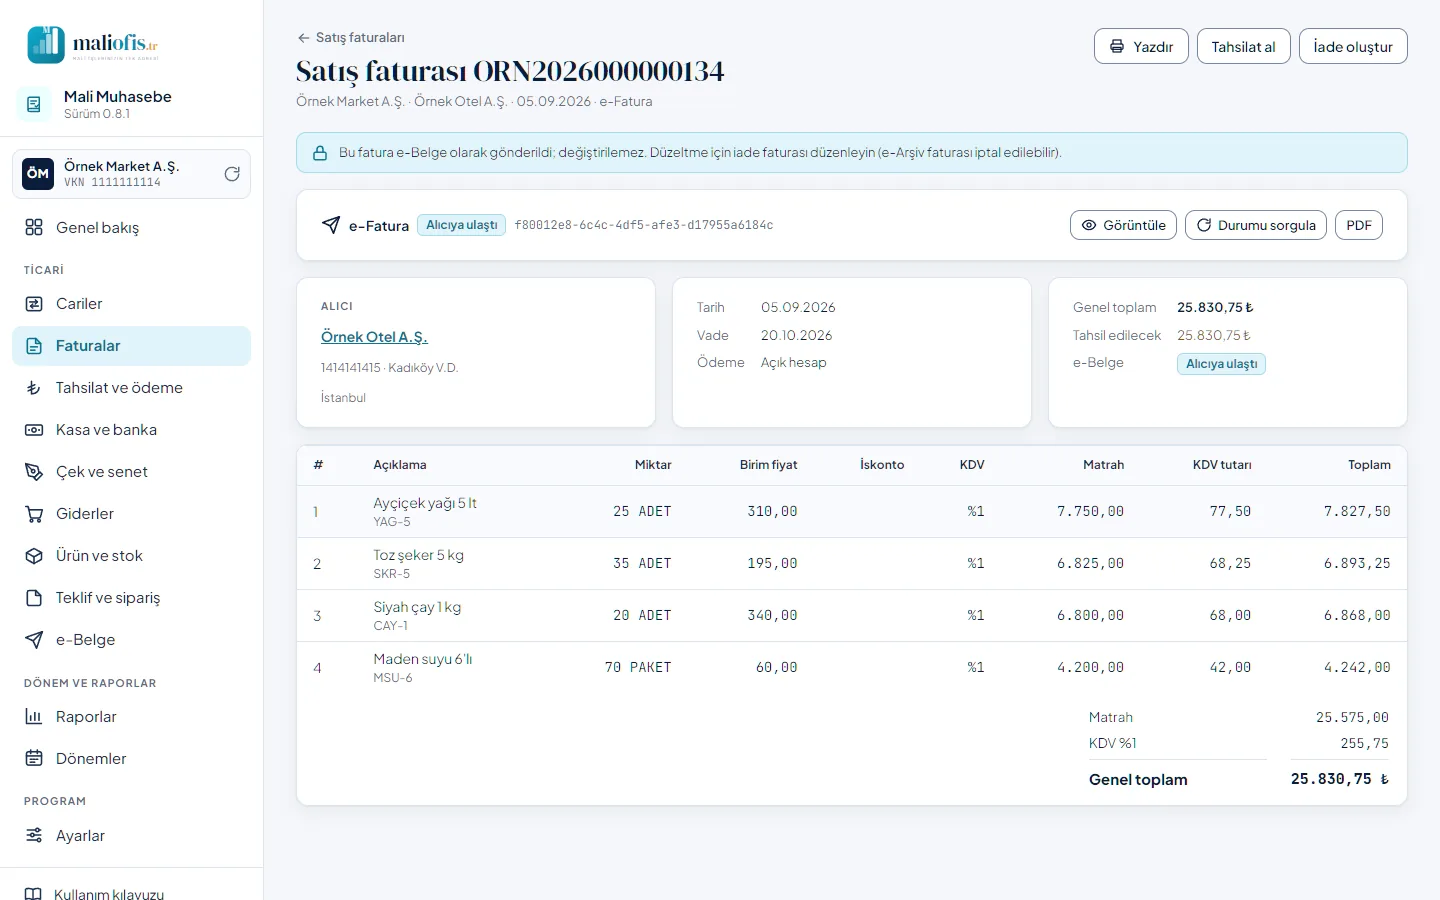Image resolution: width=1440 pixels, height=900 pixels.
Task: Open the Raporlar section
Action: coord(131,717)
